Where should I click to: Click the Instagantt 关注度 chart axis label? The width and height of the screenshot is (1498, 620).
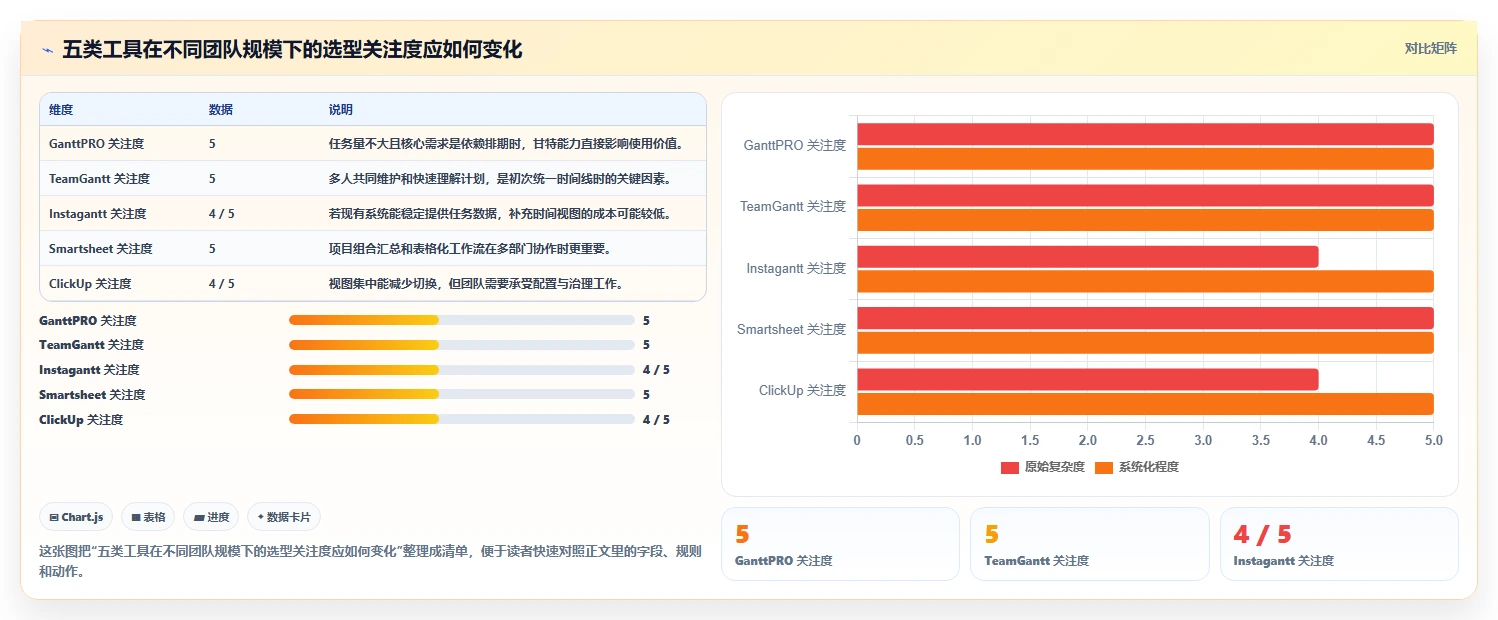click(796, 269)
